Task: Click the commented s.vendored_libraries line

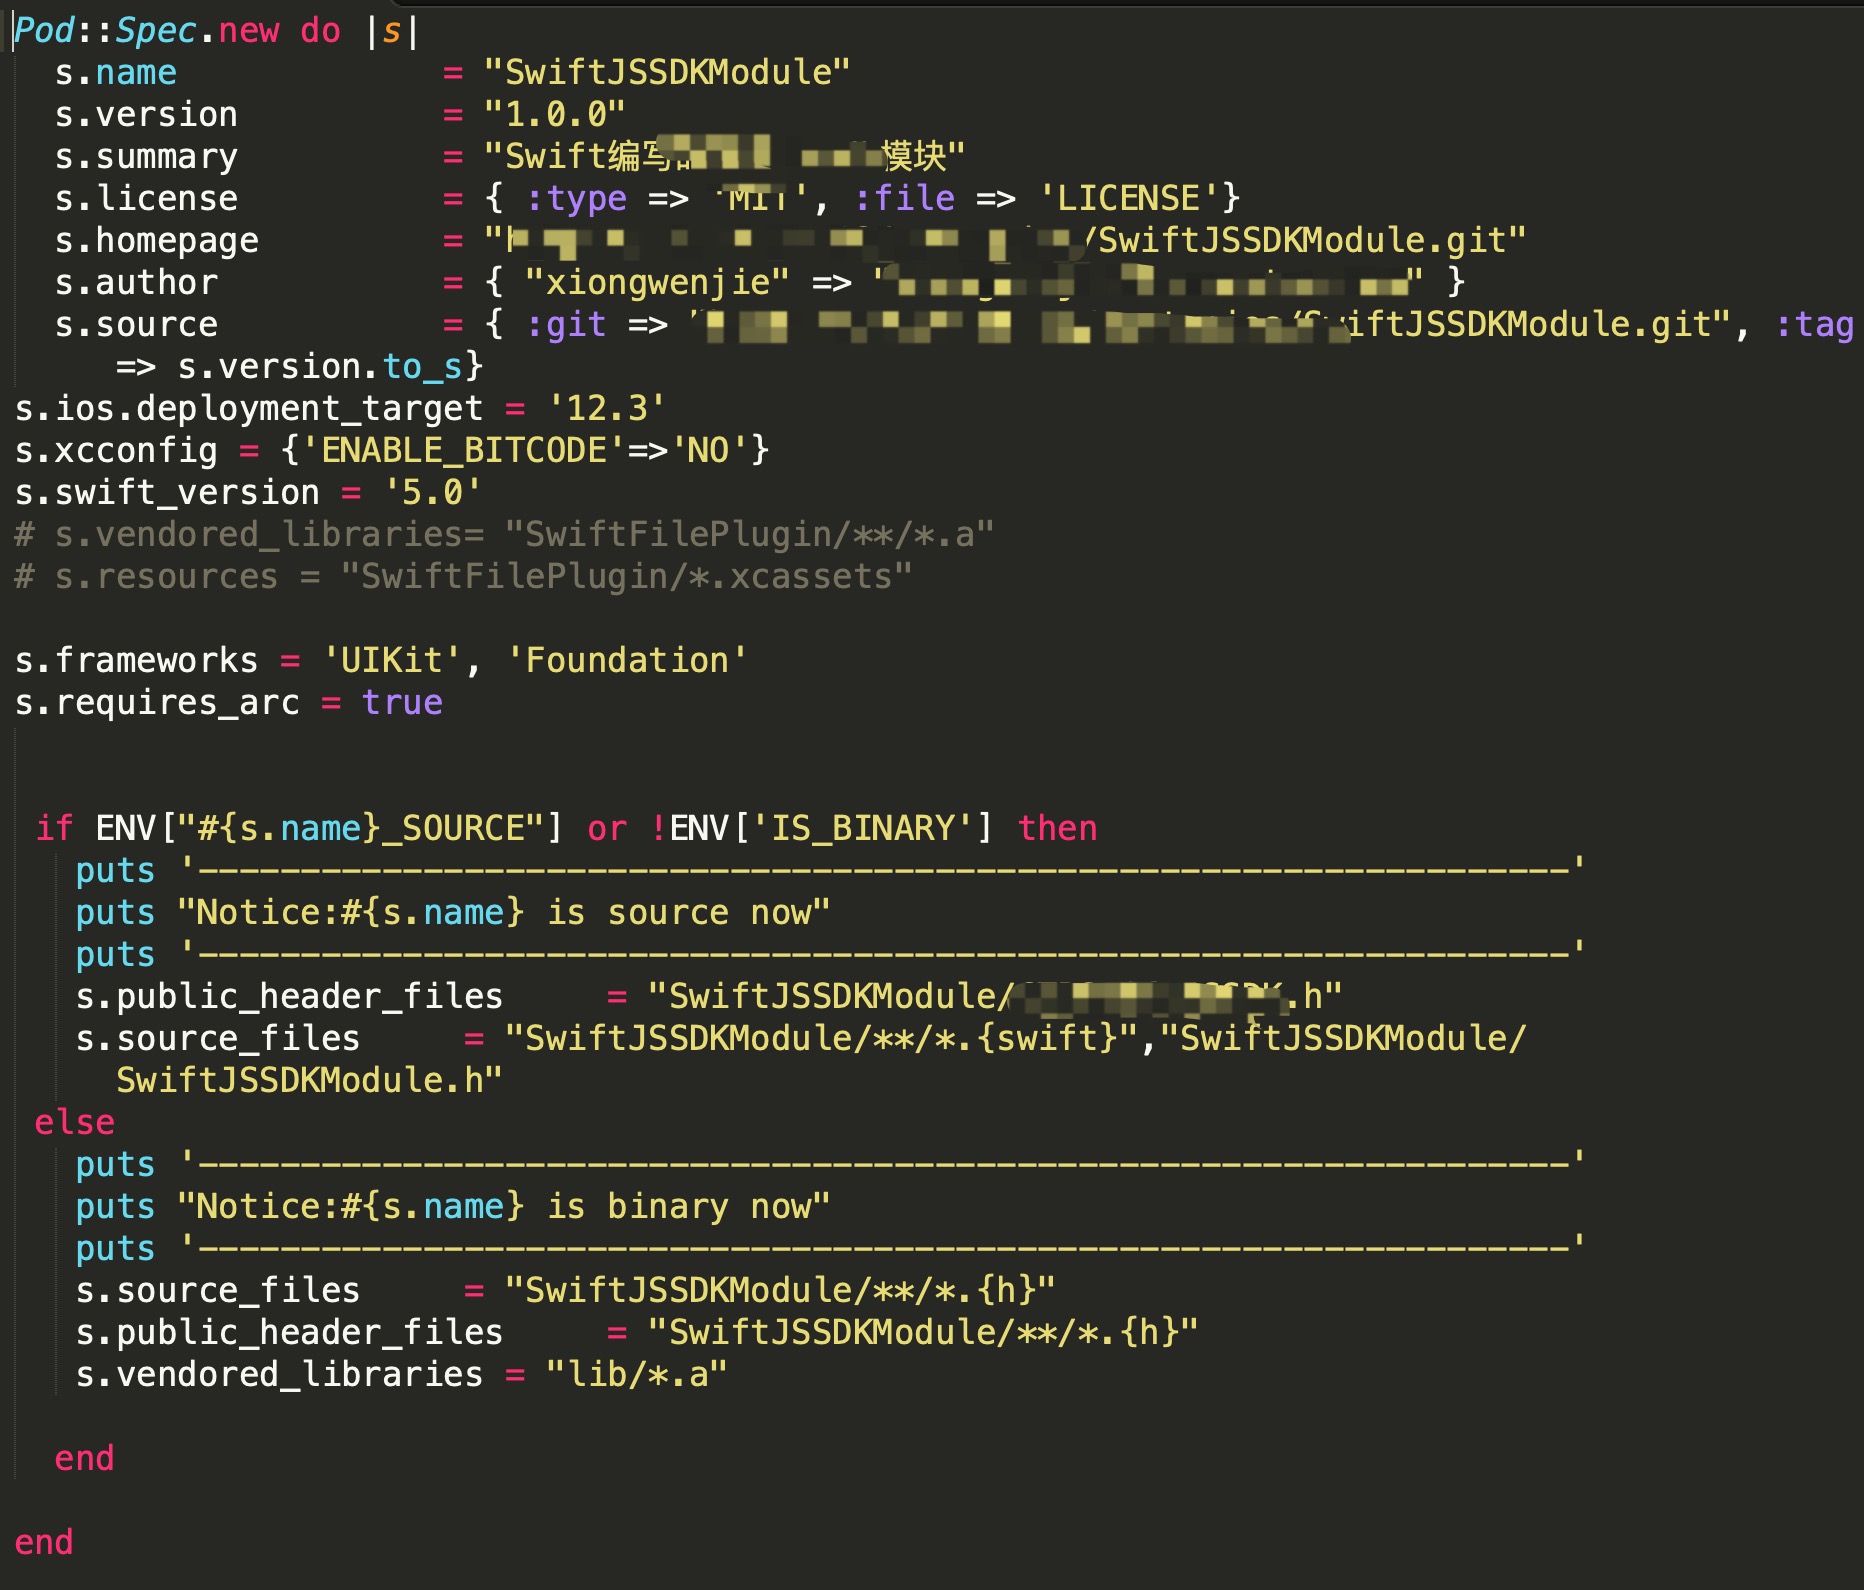Action: pyautogui.click(x=505, y=535)
